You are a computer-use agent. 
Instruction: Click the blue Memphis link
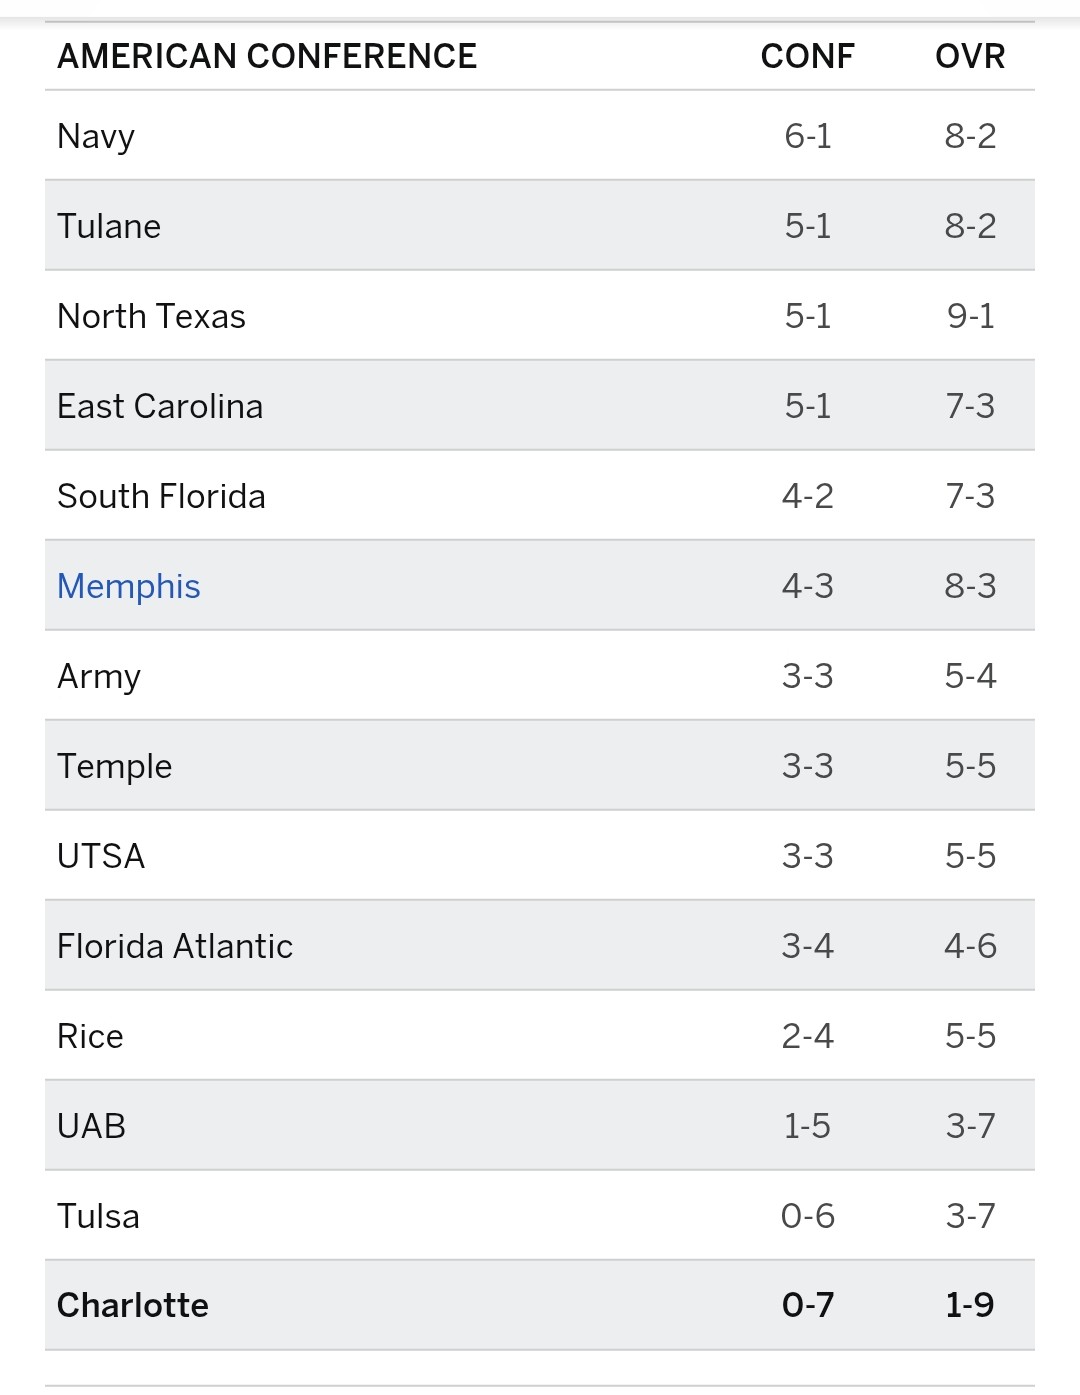click(129, 586)
